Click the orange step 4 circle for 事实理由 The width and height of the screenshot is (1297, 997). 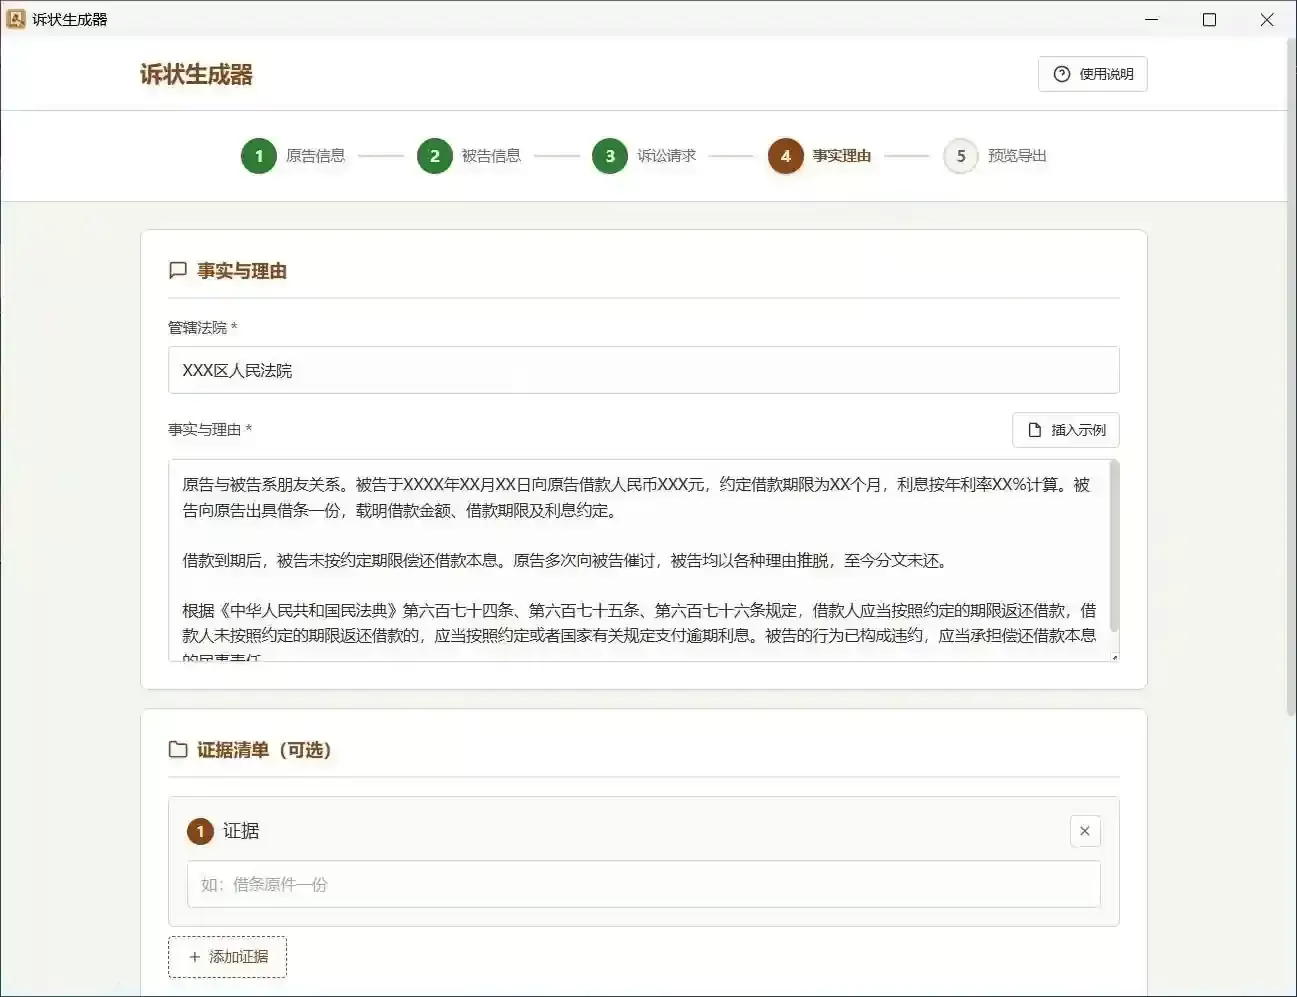[x=785, y=156]
